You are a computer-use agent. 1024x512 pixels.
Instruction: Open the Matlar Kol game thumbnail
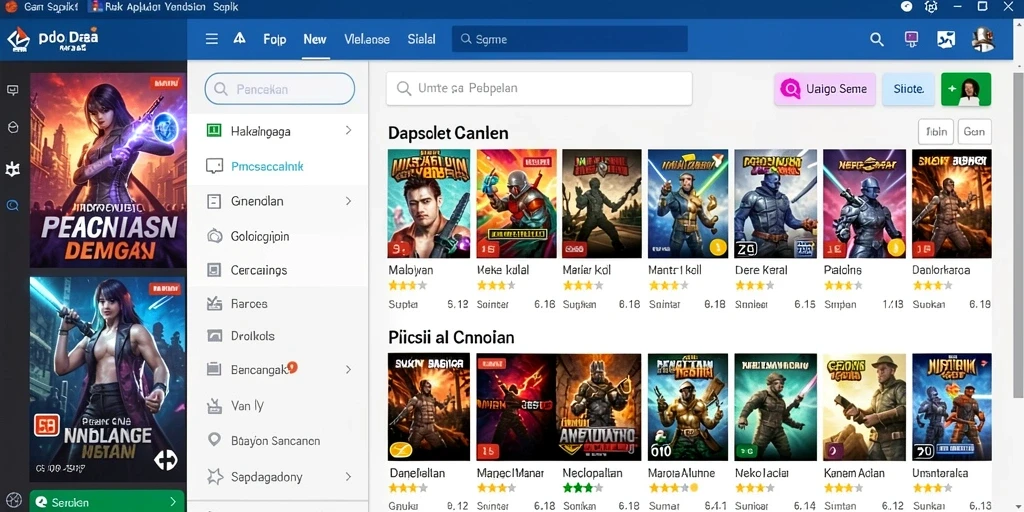point(601,204)
